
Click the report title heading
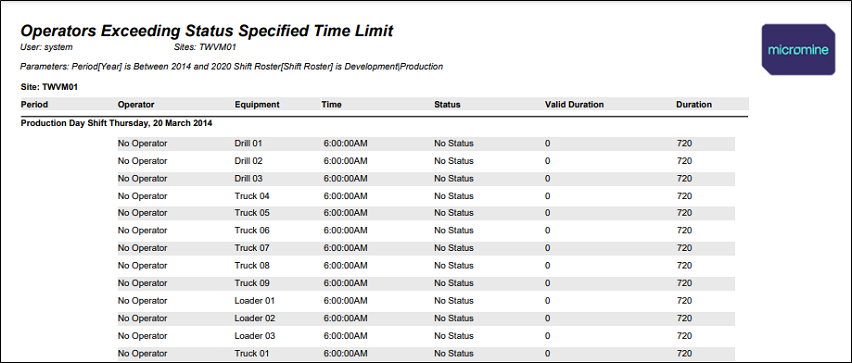coord(206,31)
